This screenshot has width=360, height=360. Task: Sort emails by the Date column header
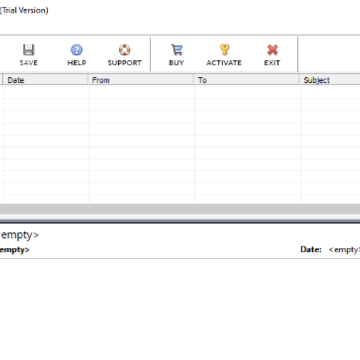tap(46, 80)
